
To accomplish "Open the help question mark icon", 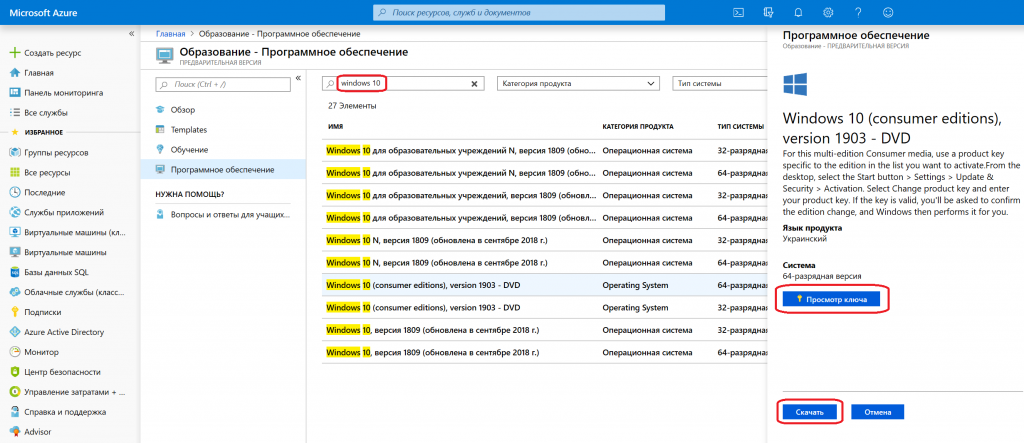I will tap(858, 12).
